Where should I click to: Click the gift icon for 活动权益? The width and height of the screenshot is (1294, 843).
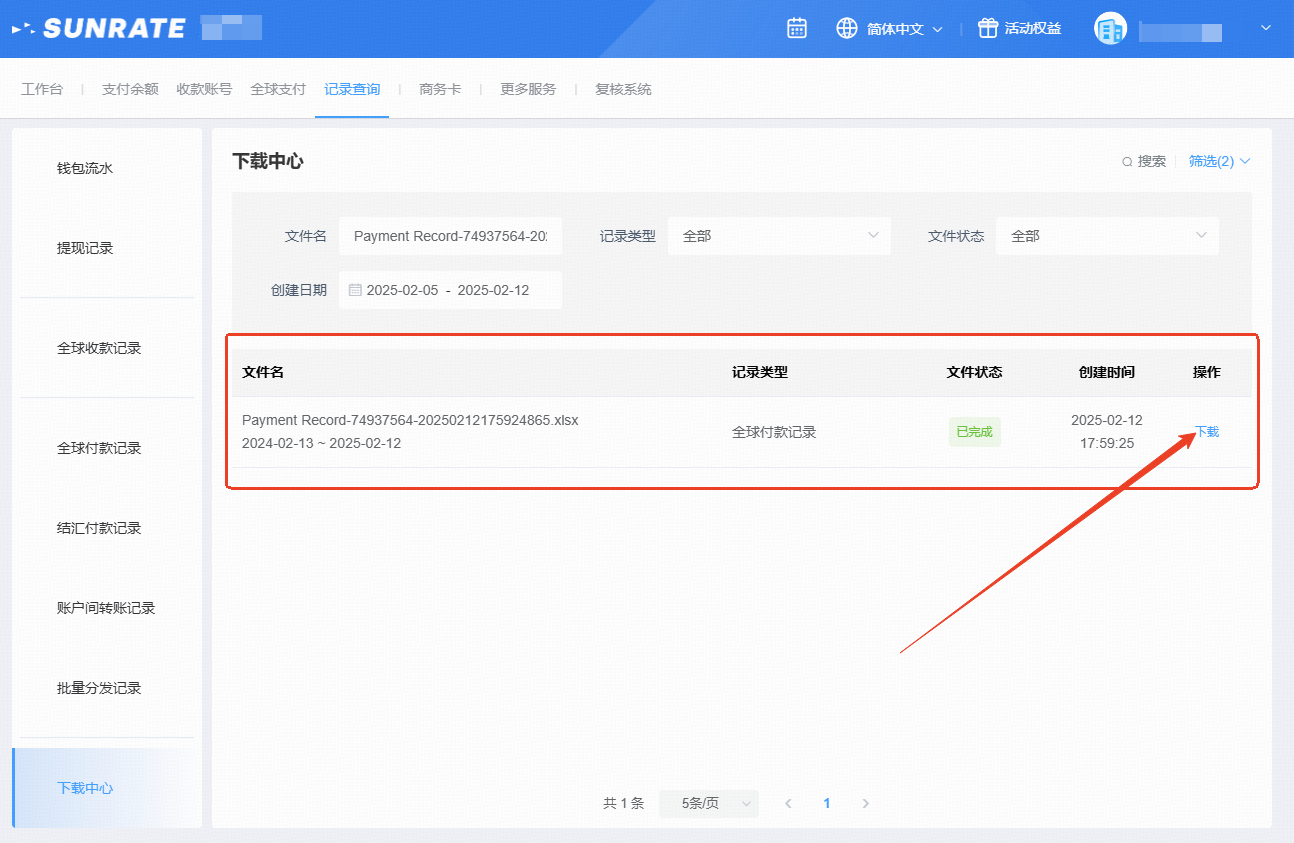pos(988,29)
